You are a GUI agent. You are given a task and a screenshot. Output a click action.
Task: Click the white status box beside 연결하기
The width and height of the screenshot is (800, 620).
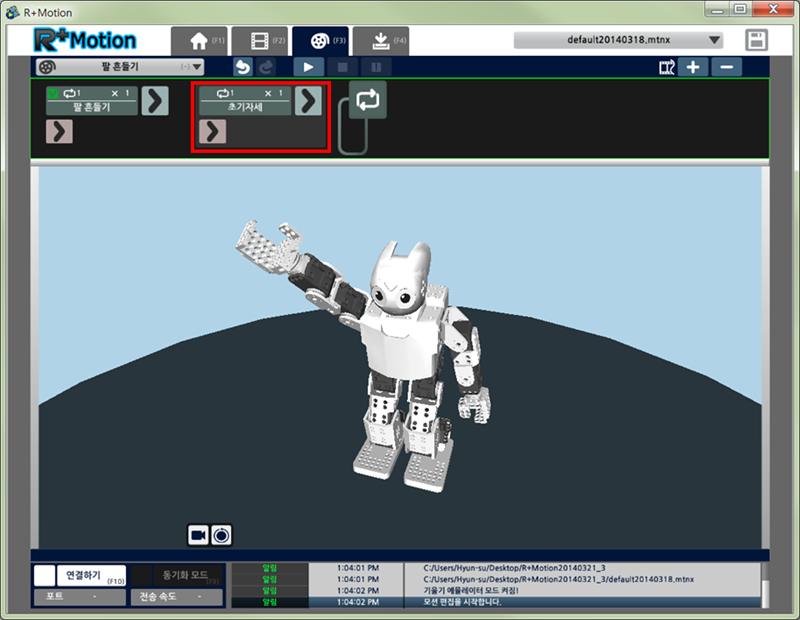pos(44,576)
